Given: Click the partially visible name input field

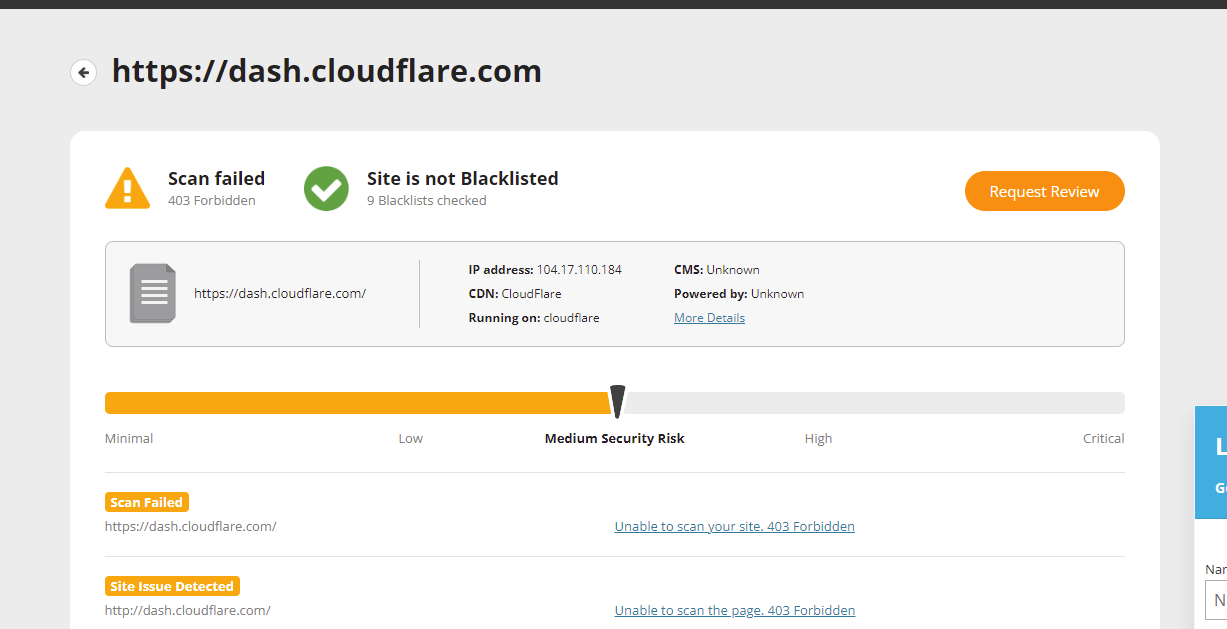Looking at the screenshot, I should (x=1216, y=600).
